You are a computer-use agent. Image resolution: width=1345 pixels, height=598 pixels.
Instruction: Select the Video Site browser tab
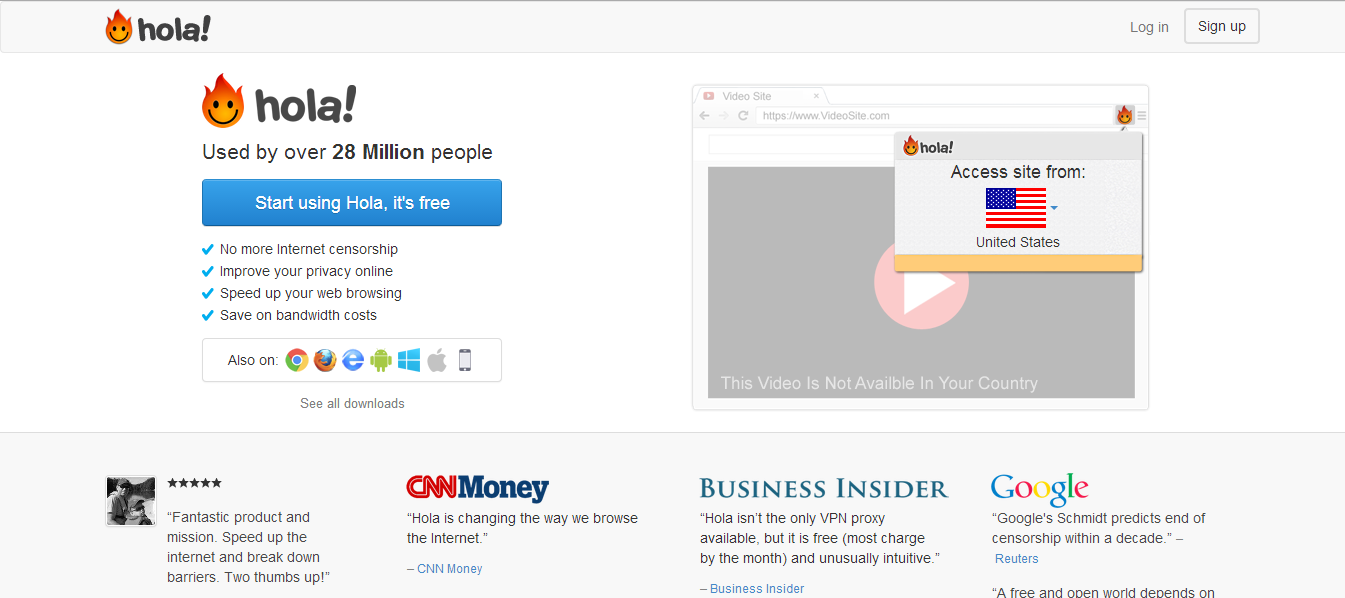tap(760, 96)
